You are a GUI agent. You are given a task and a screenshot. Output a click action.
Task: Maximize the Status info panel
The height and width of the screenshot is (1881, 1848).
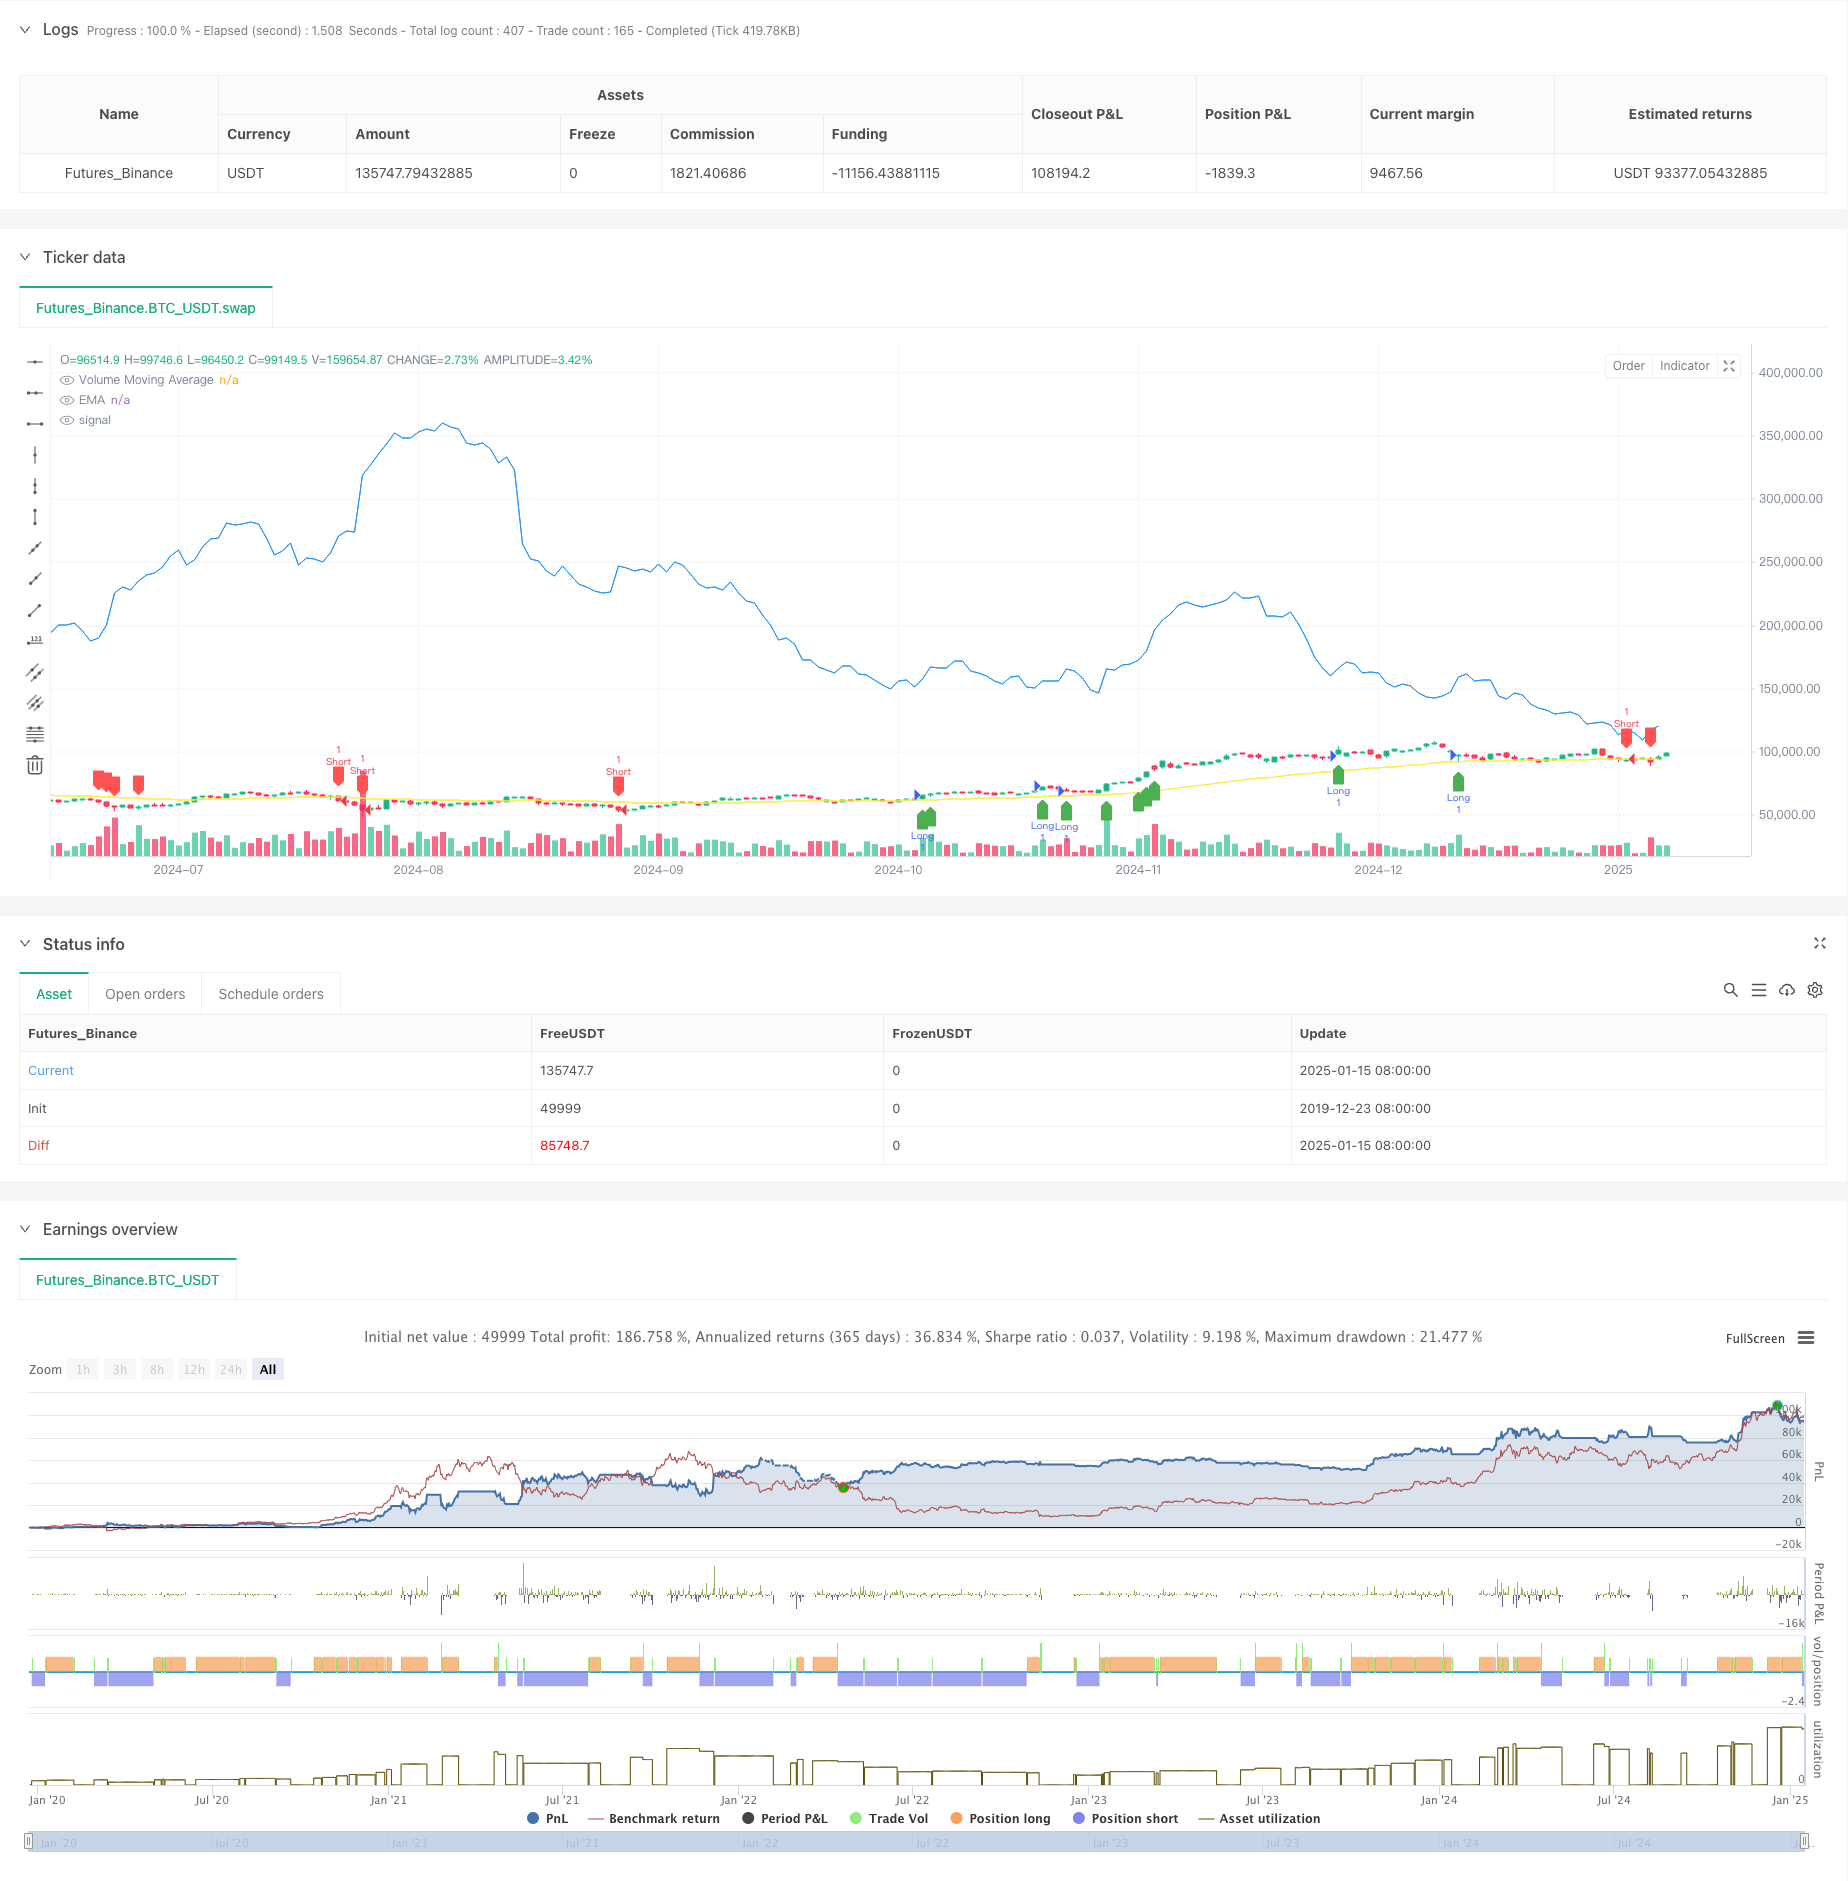1820,943
